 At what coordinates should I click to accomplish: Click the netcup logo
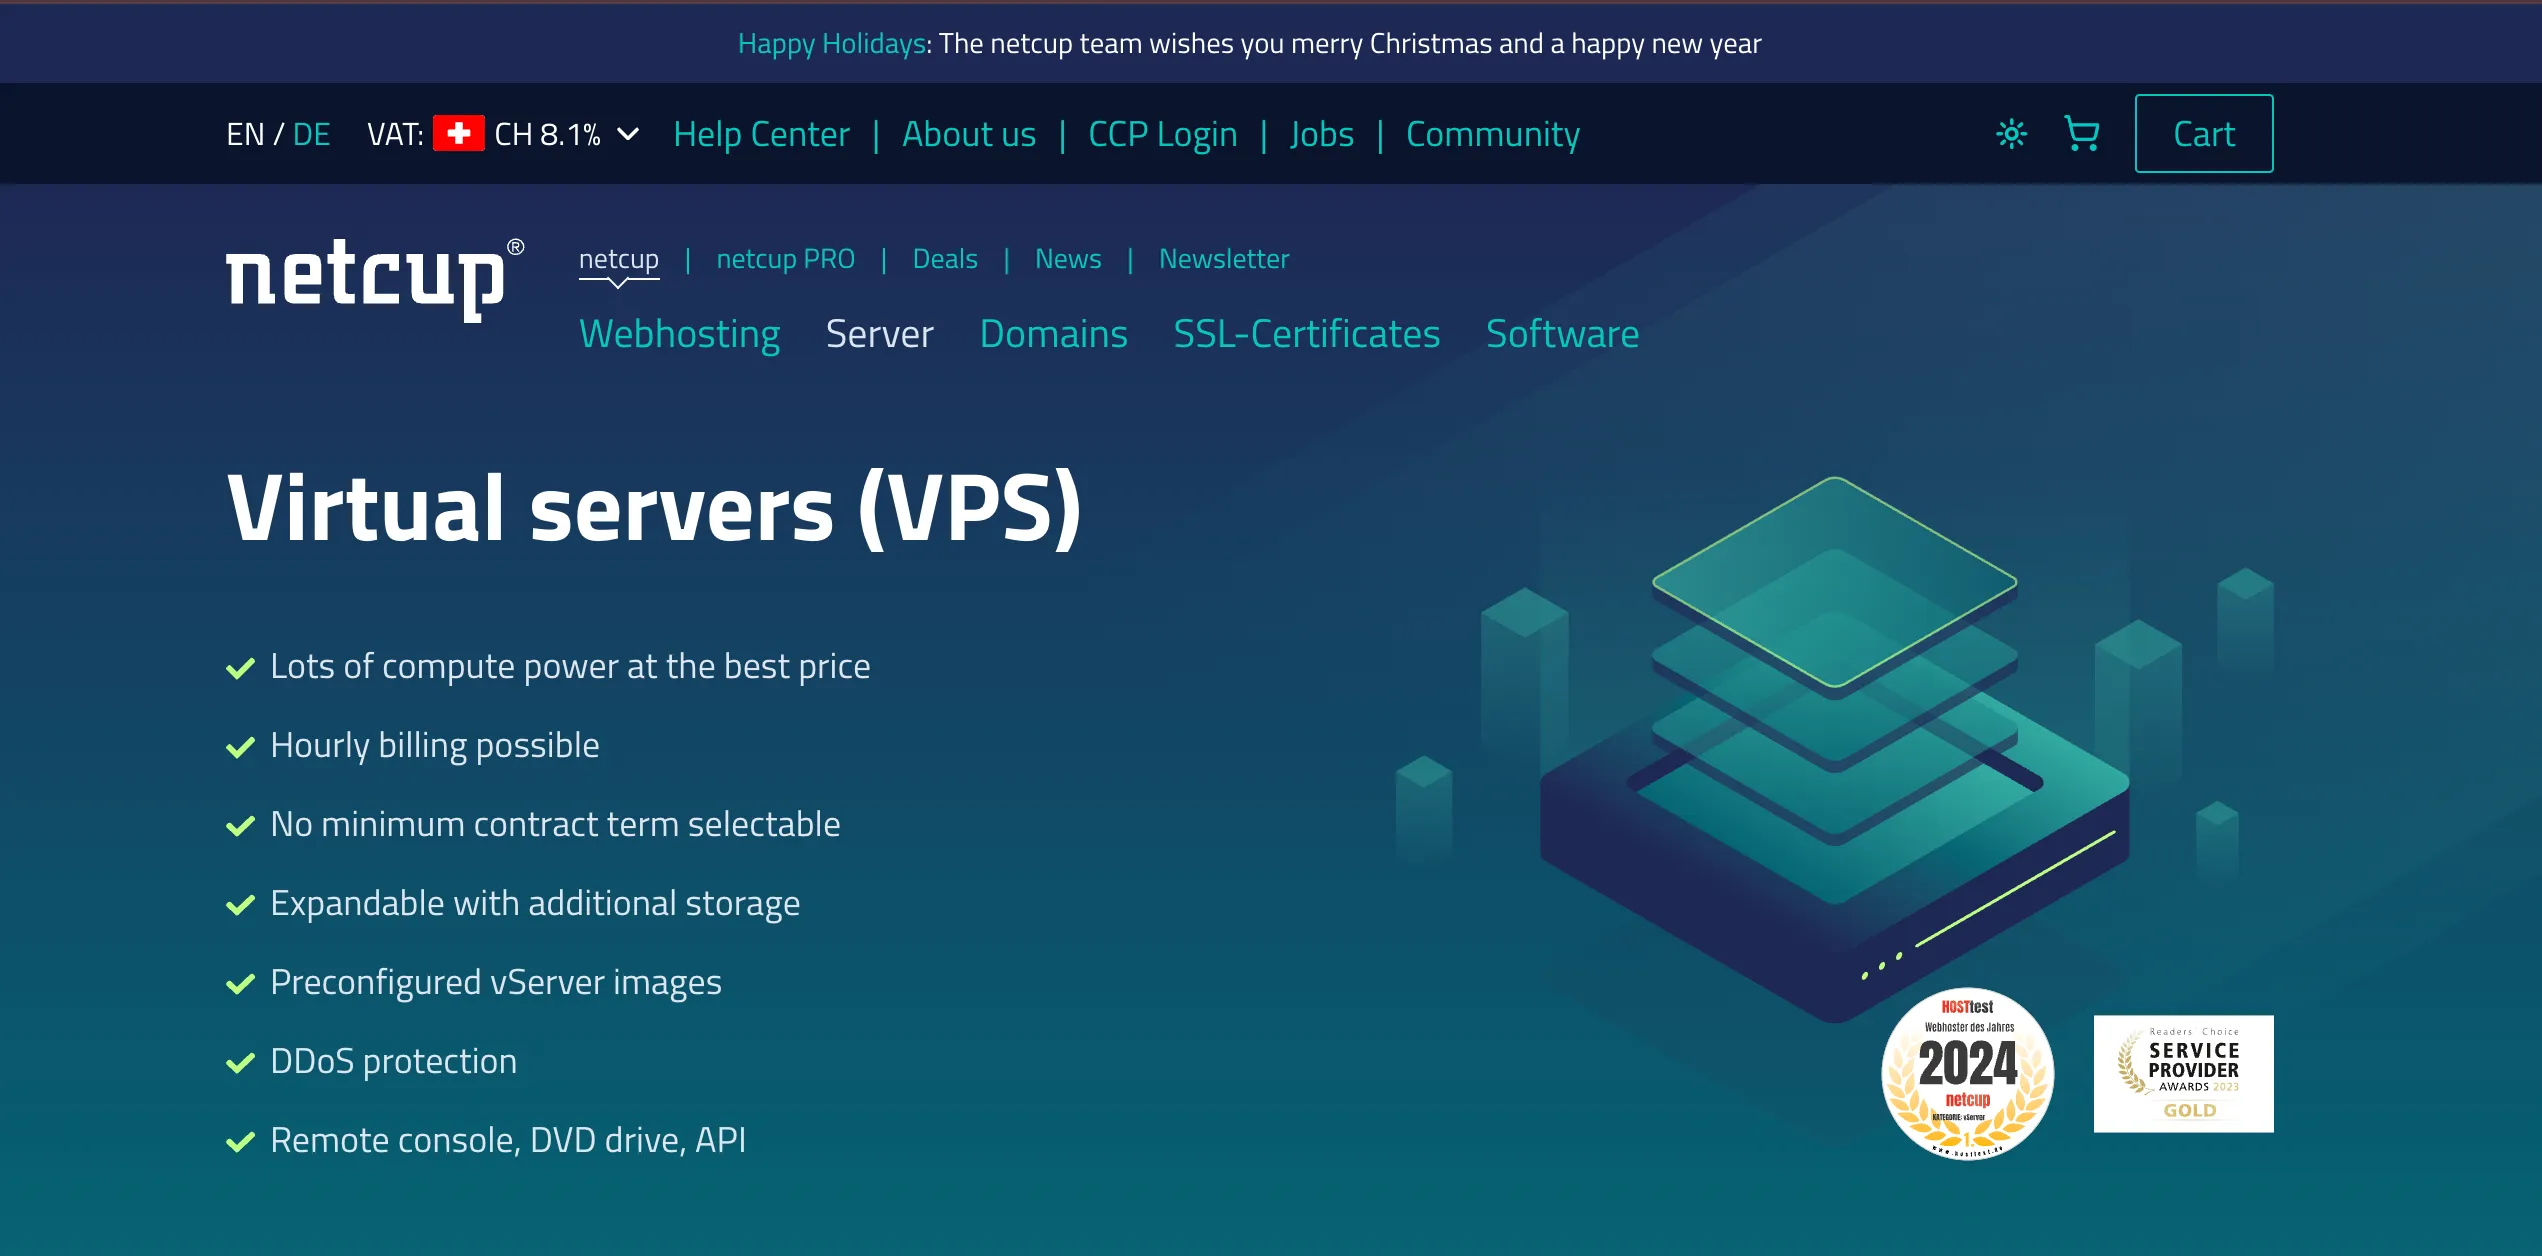(x=375, y=279)
